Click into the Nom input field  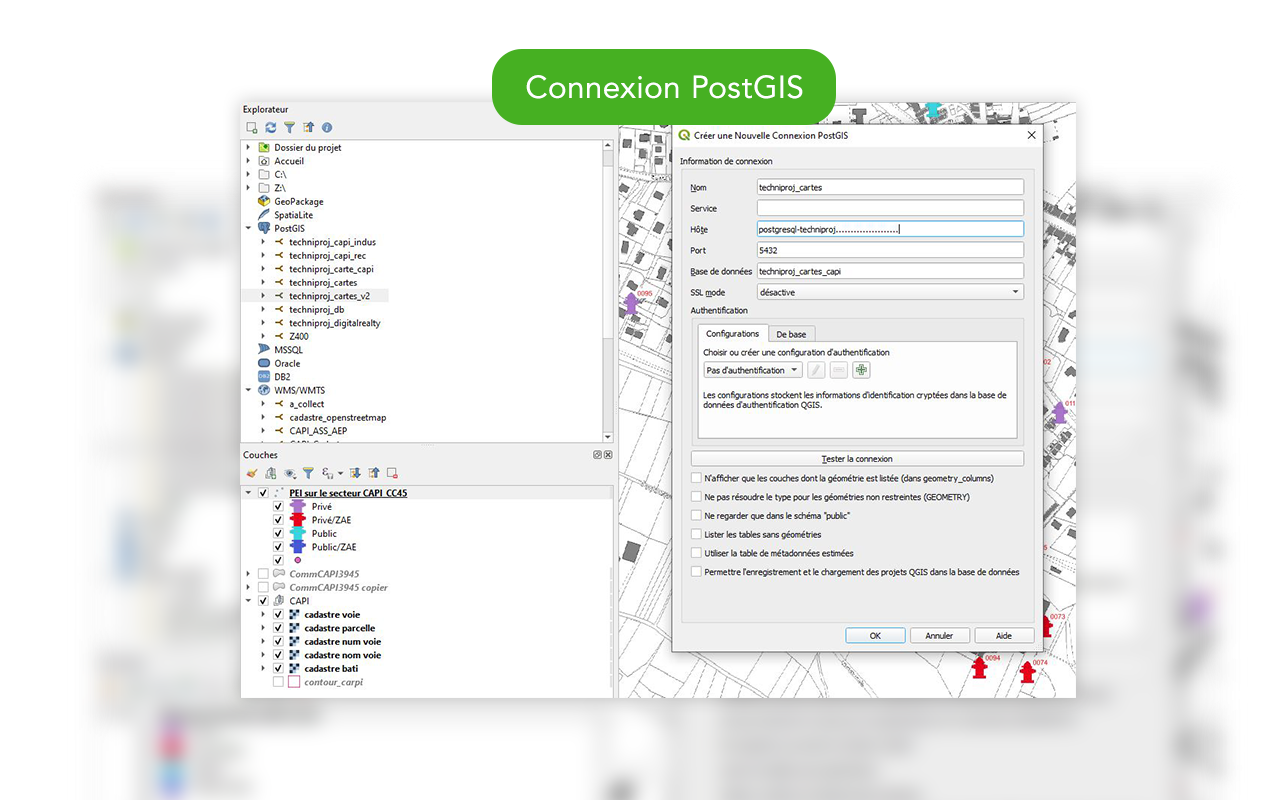890,187
